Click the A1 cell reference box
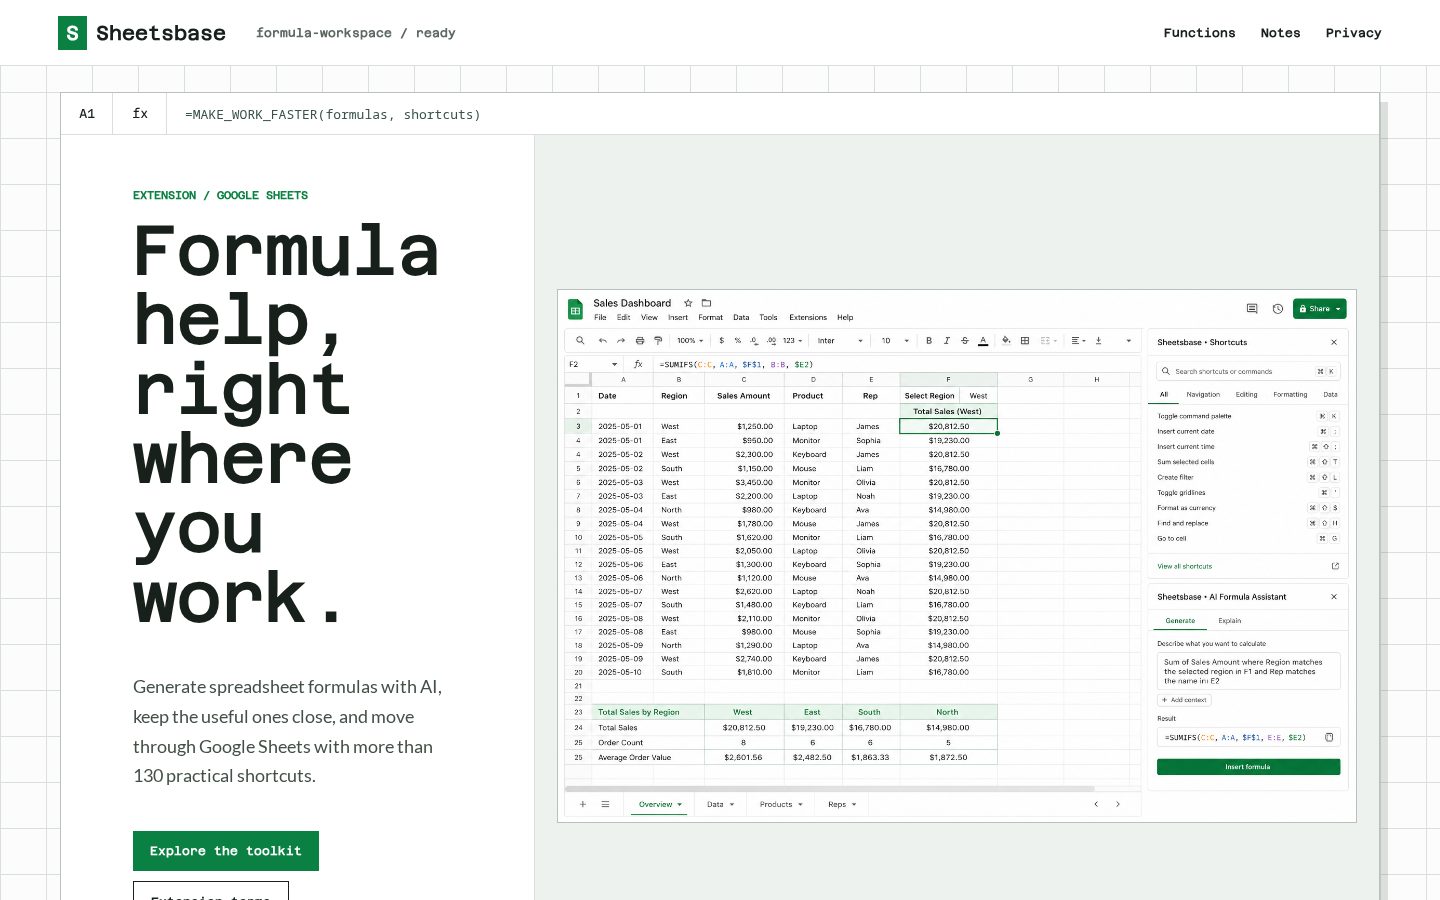This screenshot has height=900, width=1440. 87,114
